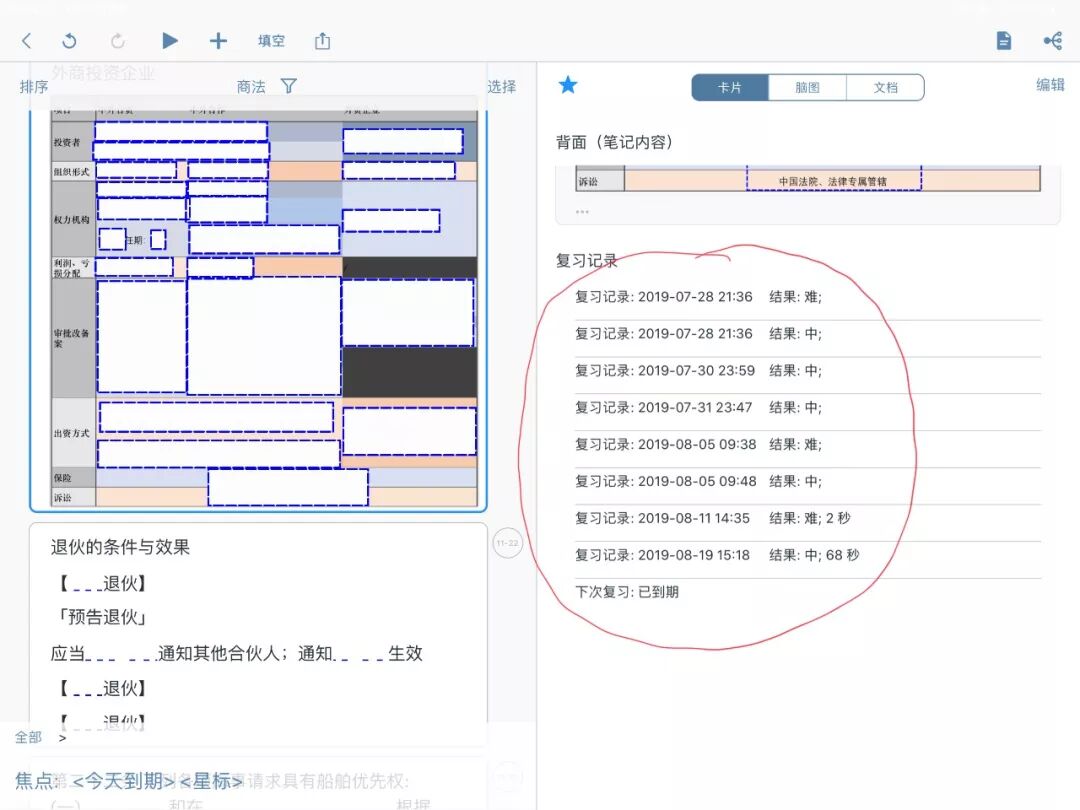This screenshot has height=810, width=1080.
Task: Tap the 11-22 round badge
Action: pos(508,543)
